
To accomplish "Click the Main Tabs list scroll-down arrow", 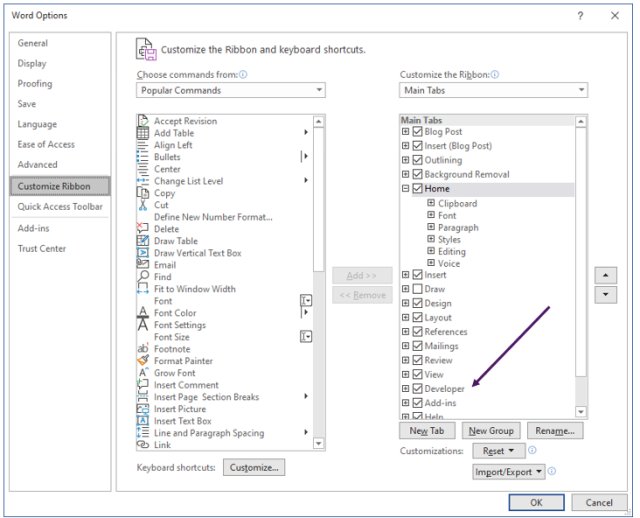I will coord(580,412).
